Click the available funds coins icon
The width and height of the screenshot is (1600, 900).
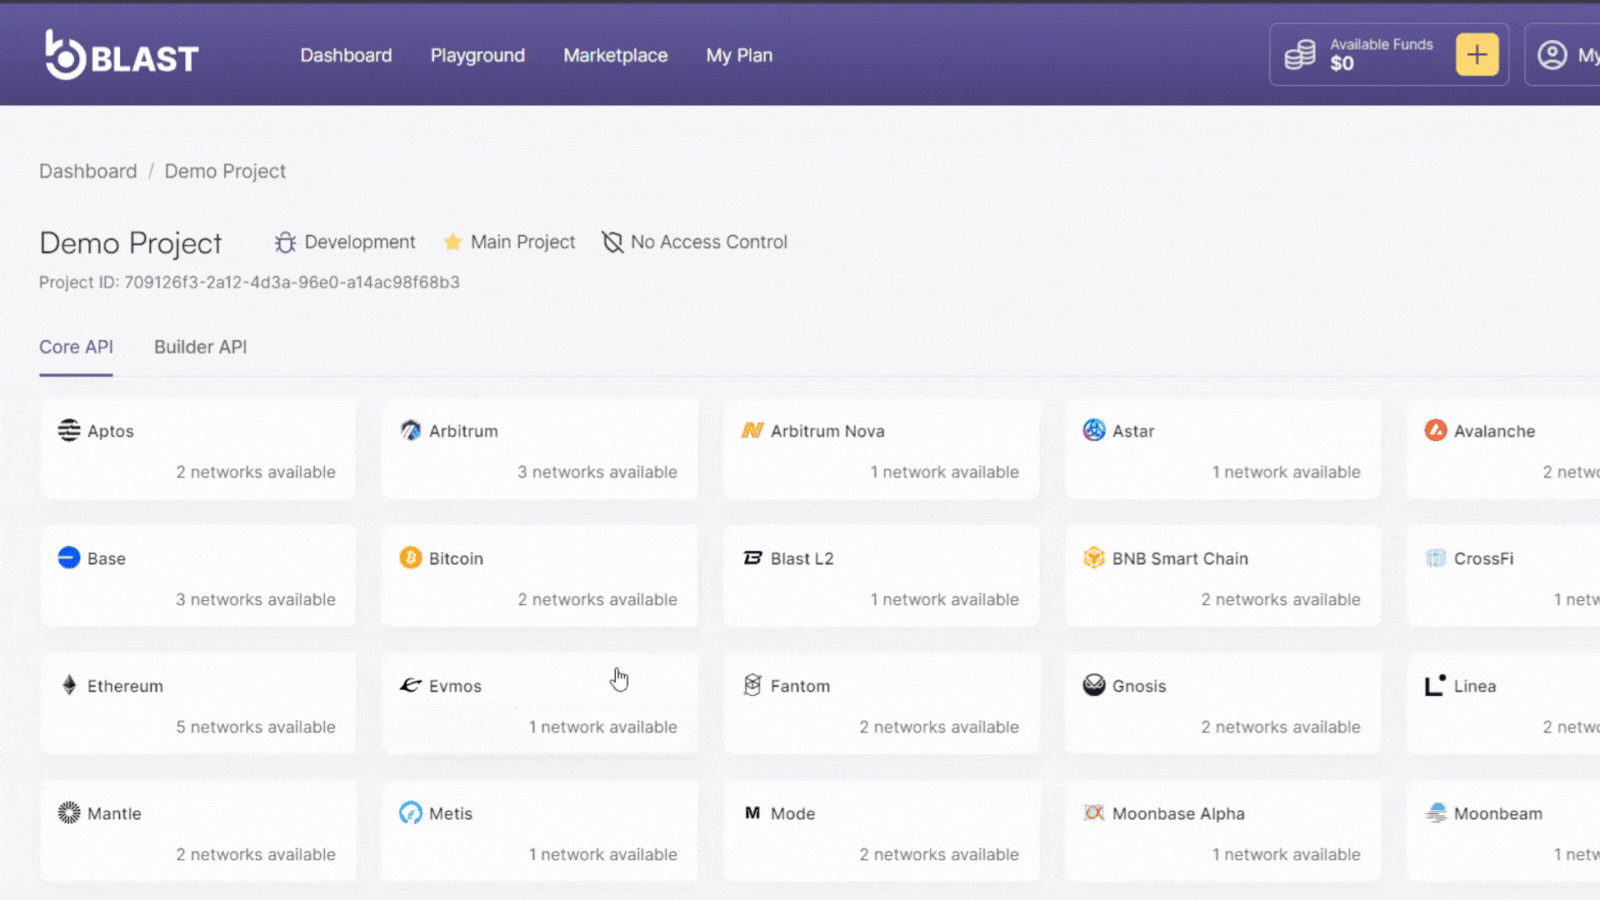tap(1299, 55)
